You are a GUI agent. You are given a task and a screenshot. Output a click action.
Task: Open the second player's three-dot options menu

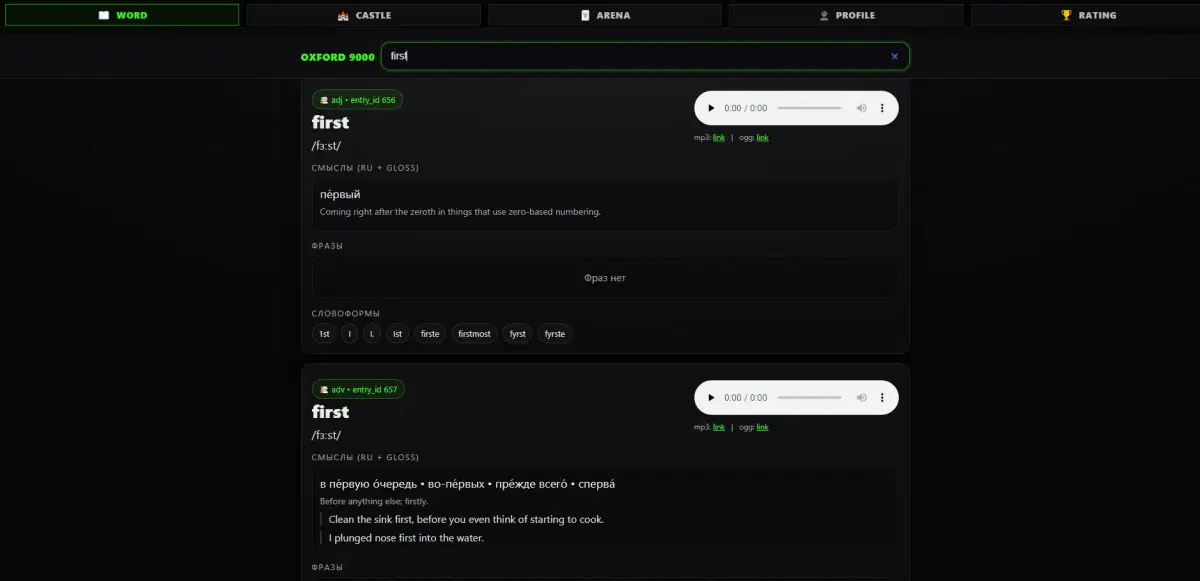[x=881, y=397]
